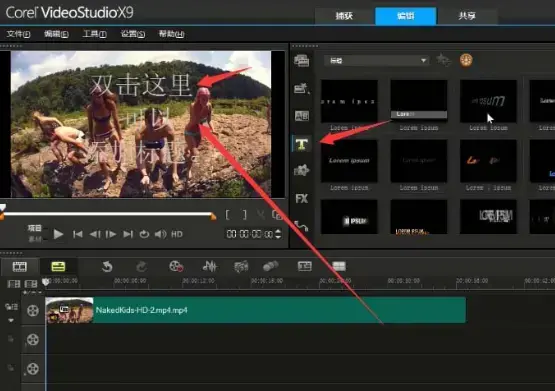
Task: Open the Instant Project library icon
Action: 302,88
